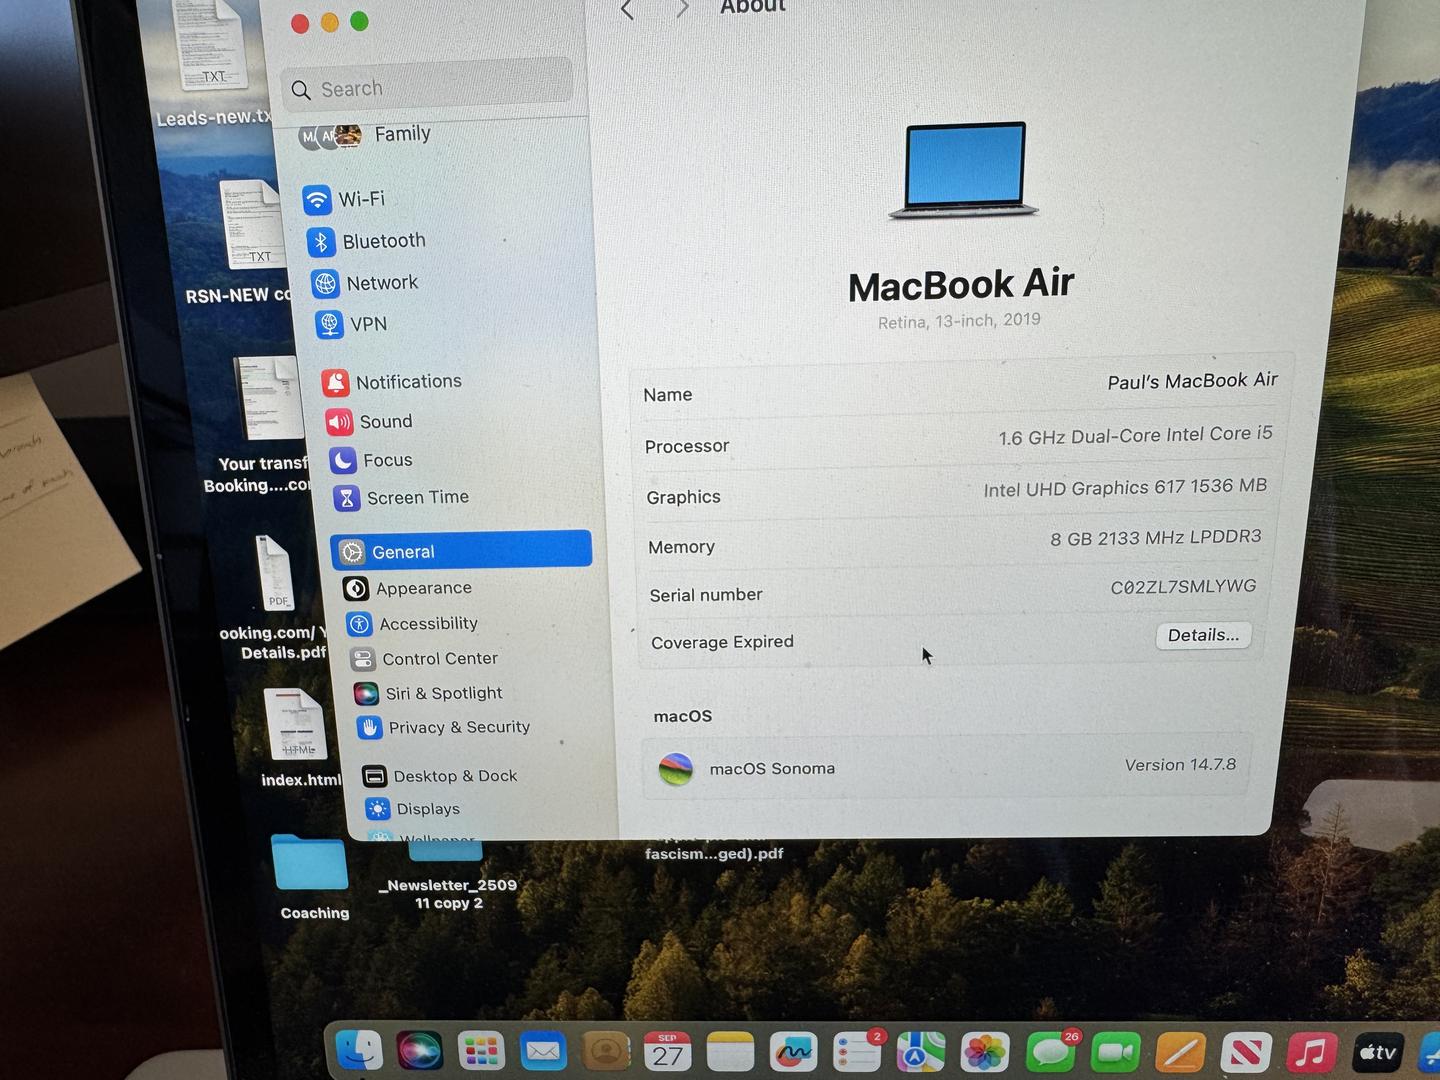Click the macOS Sonoma row
The width and height of the screenshot is (1440, 1080).
(x=946, y=767)
